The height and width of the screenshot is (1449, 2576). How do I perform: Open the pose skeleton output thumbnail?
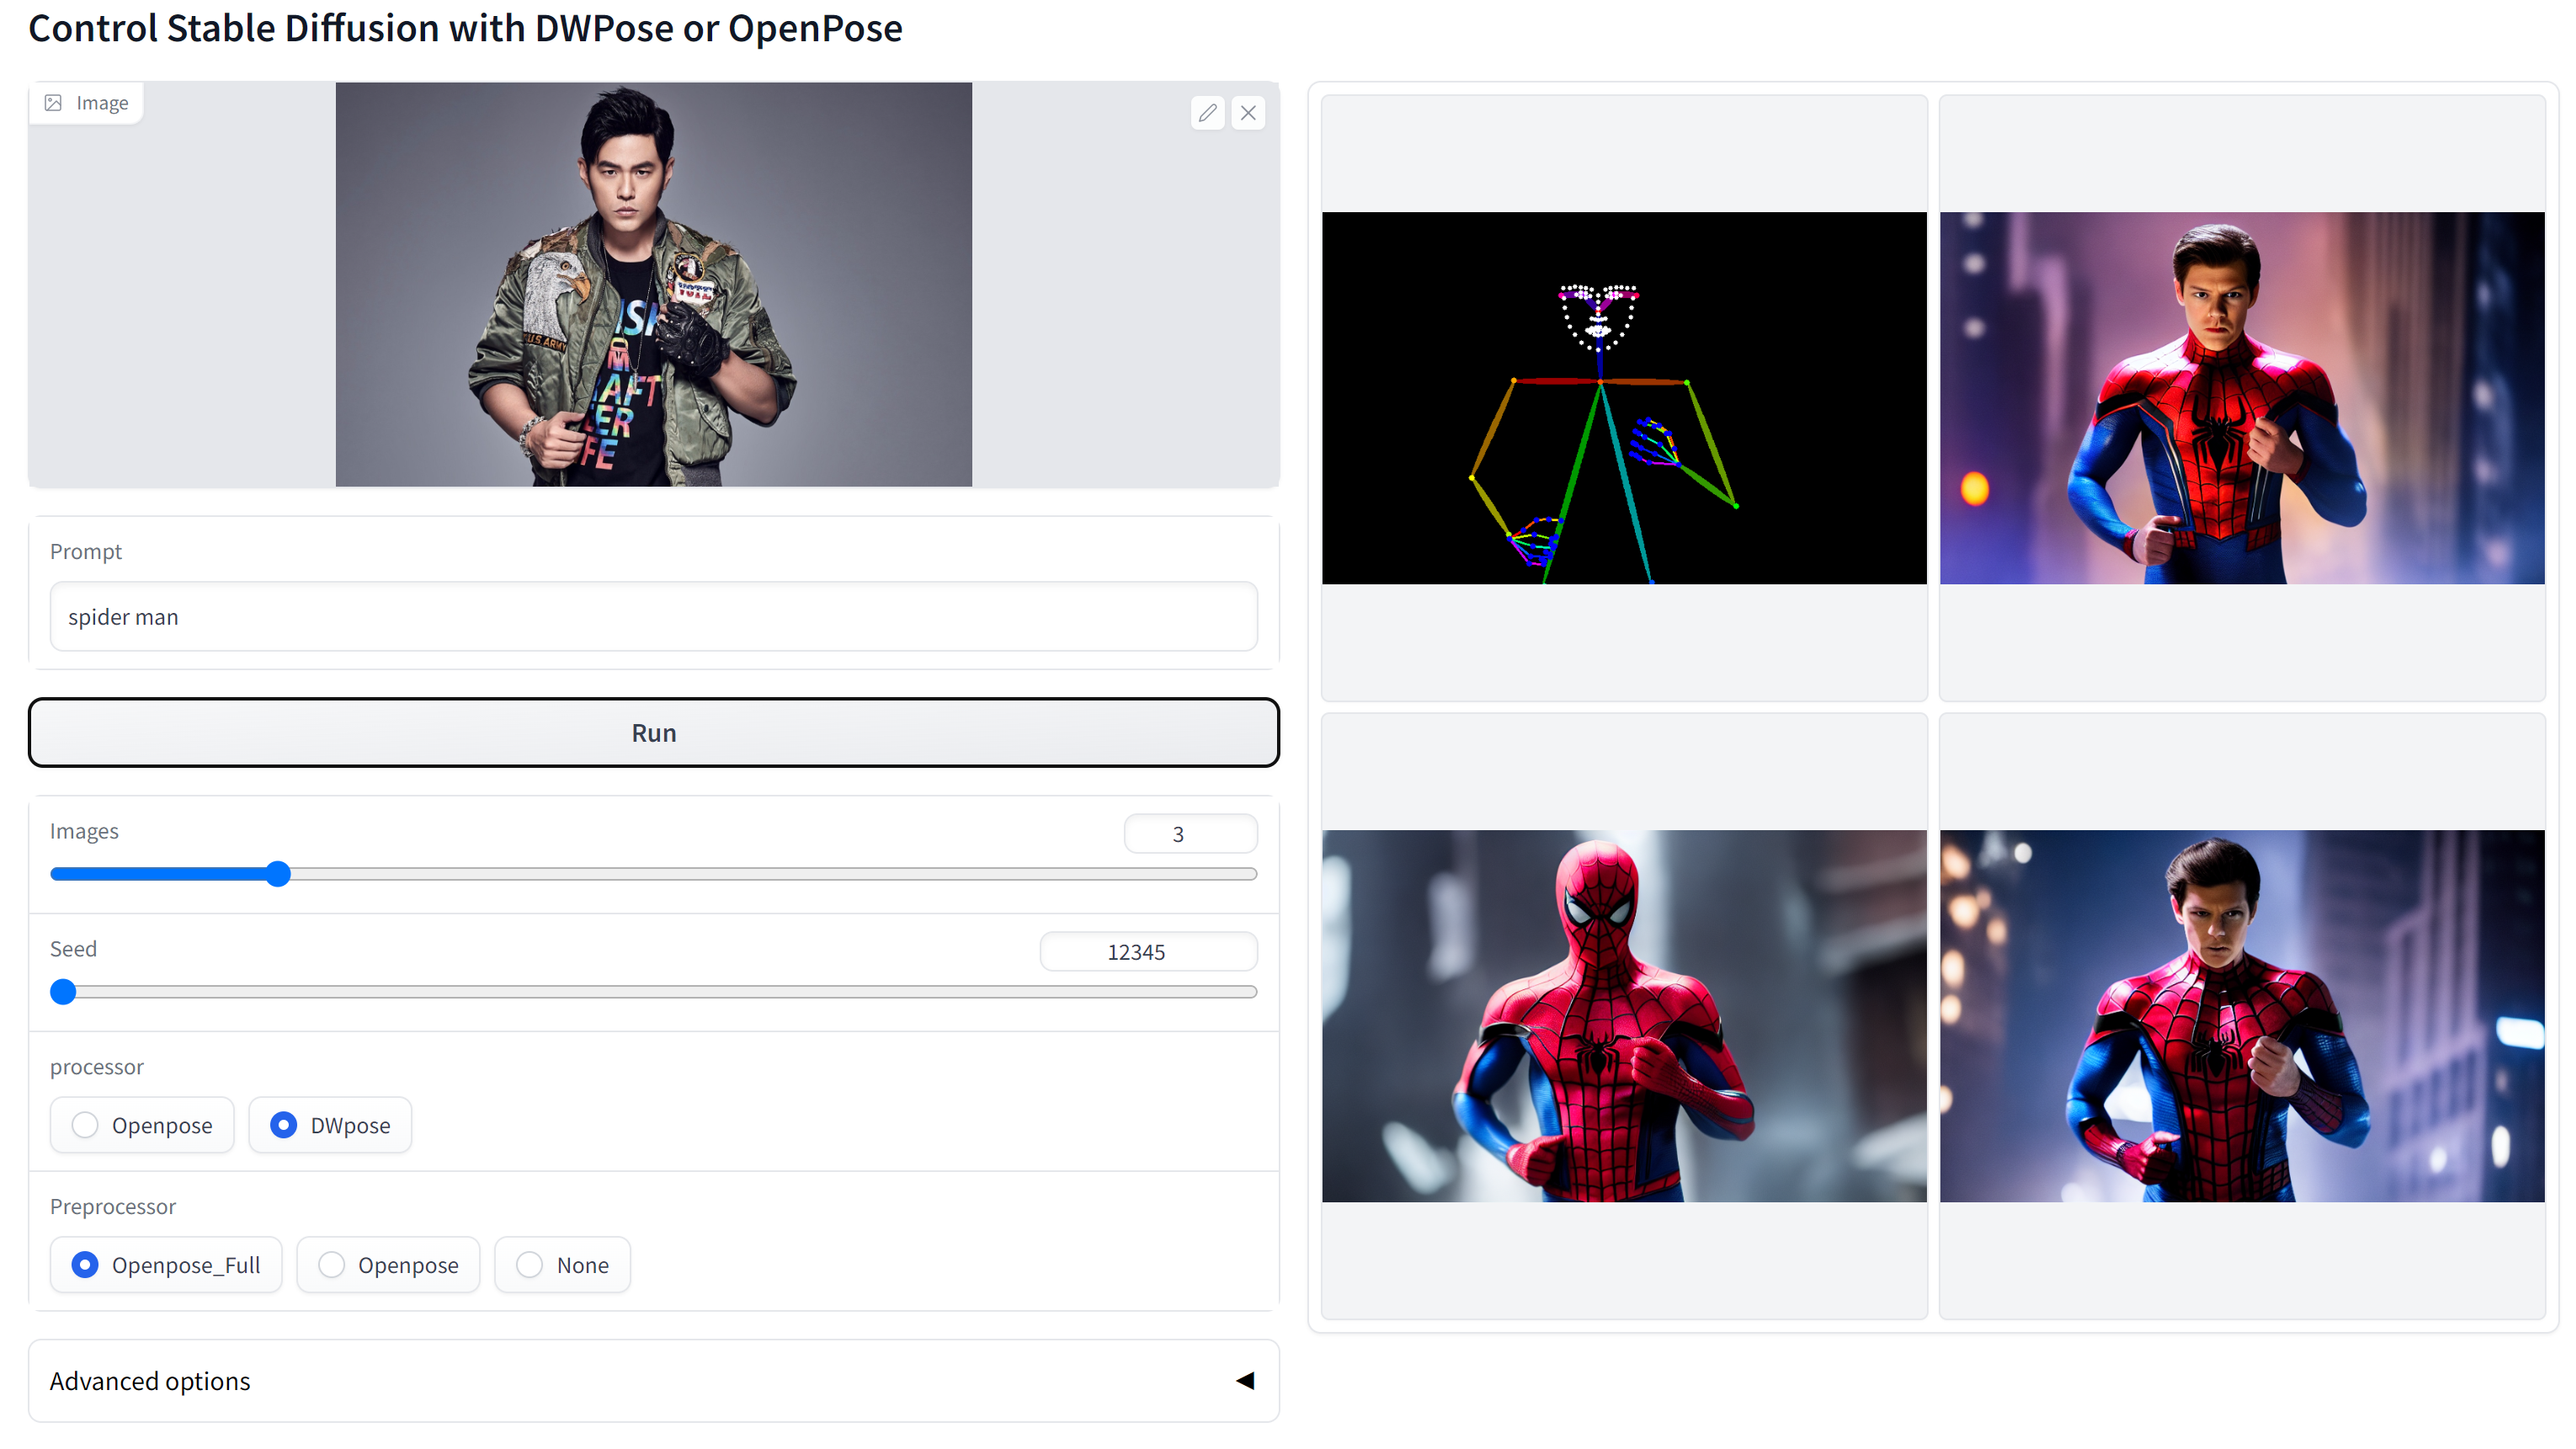pyautogui.click(x=1623, y=398)
